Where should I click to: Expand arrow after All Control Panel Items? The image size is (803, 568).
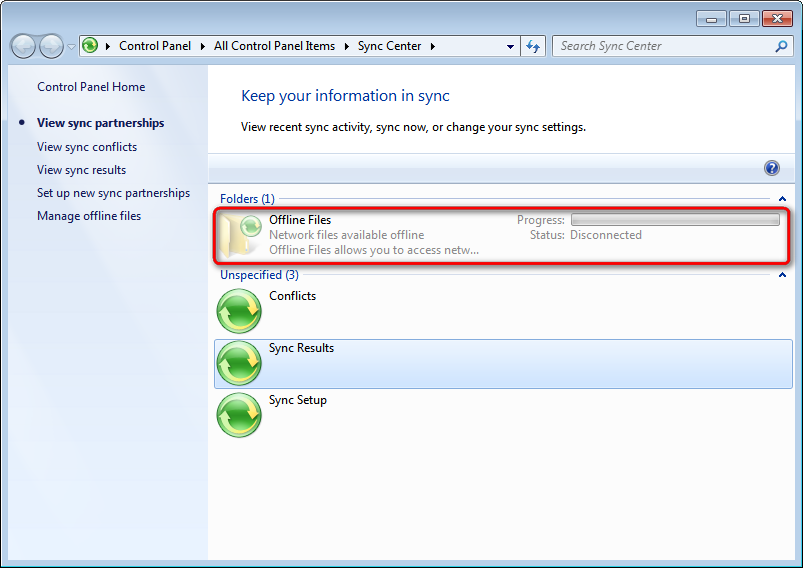[x=347, y=46]
